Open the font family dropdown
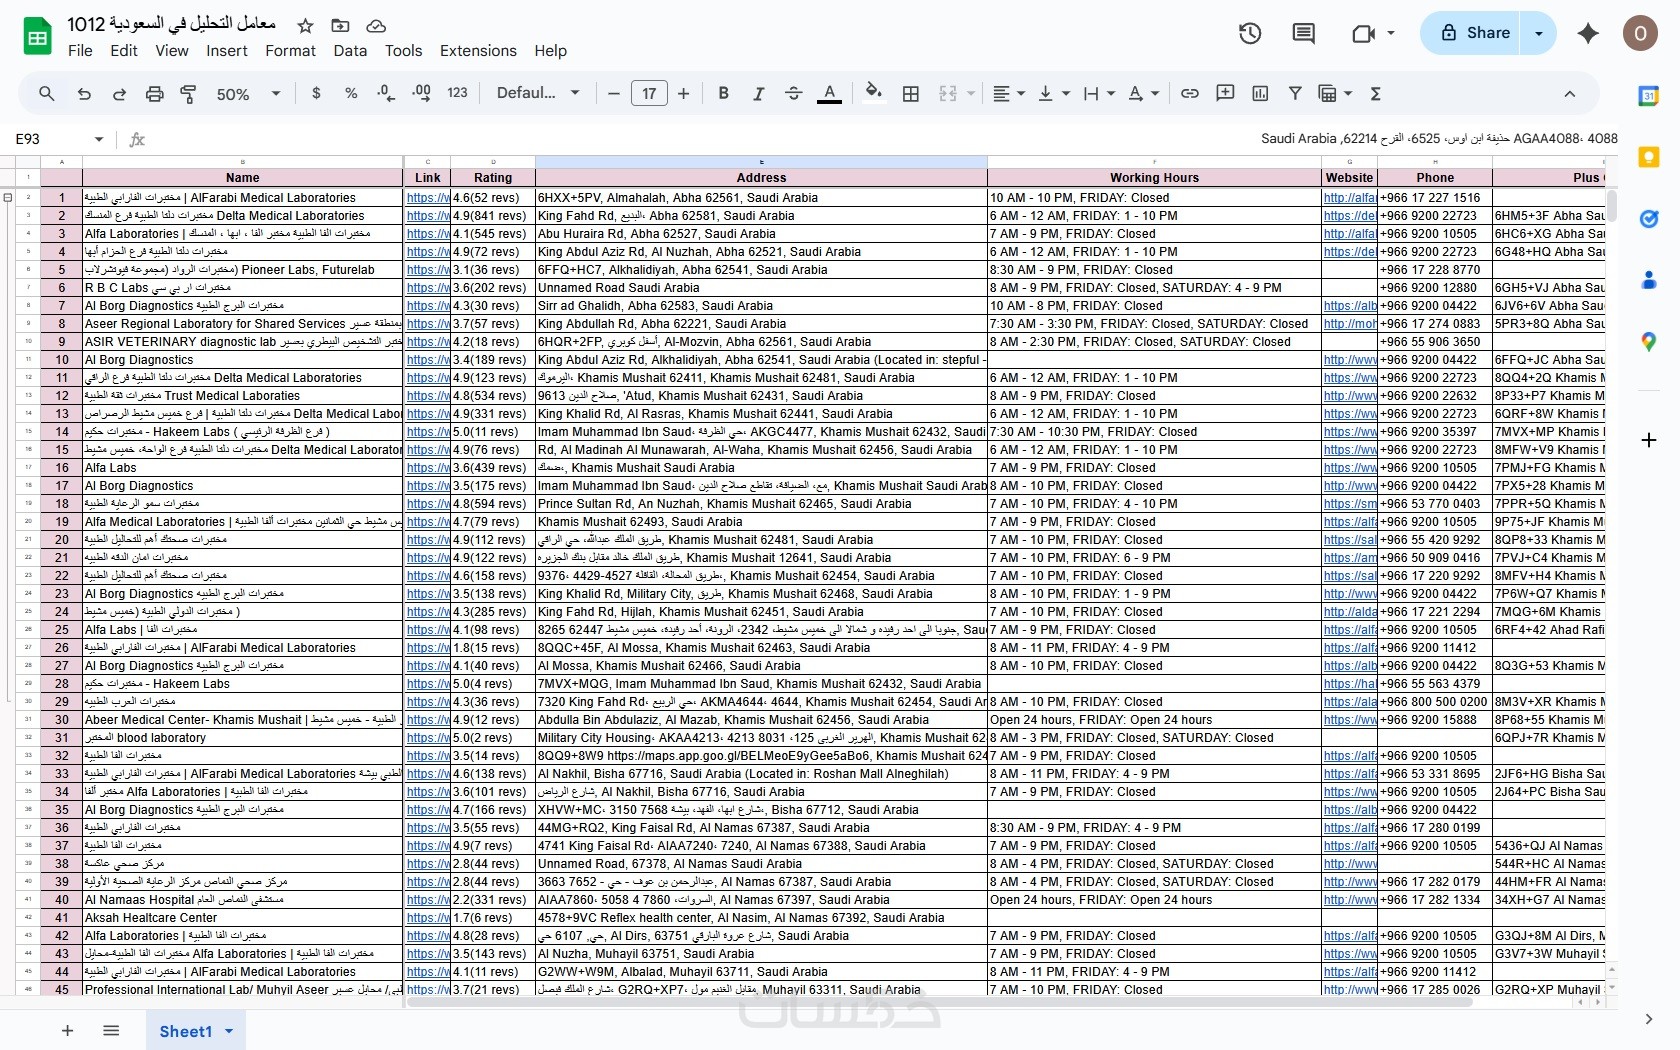Screen dimensions: 1680x1050 (x=538, y=93)
